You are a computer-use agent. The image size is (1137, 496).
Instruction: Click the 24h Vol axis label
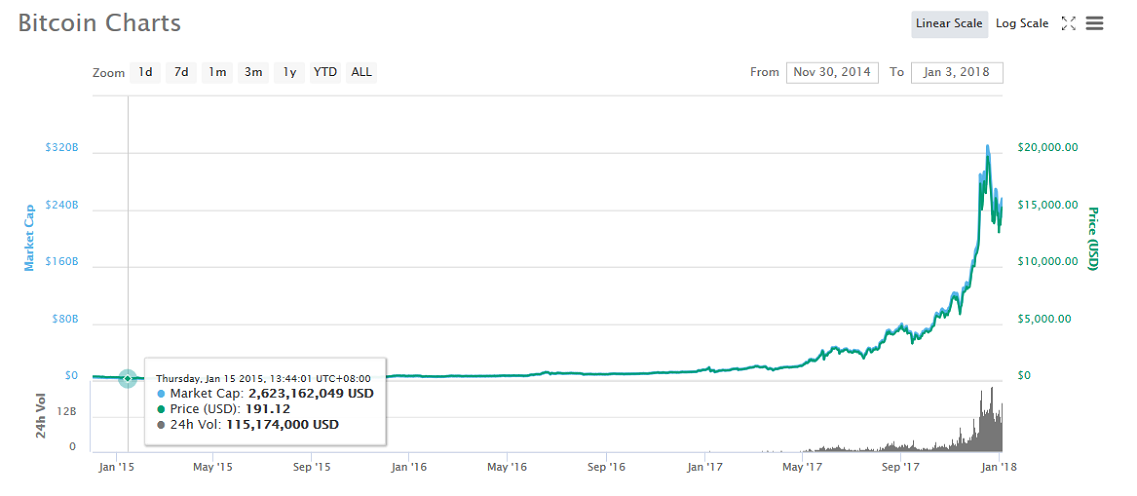42,417
